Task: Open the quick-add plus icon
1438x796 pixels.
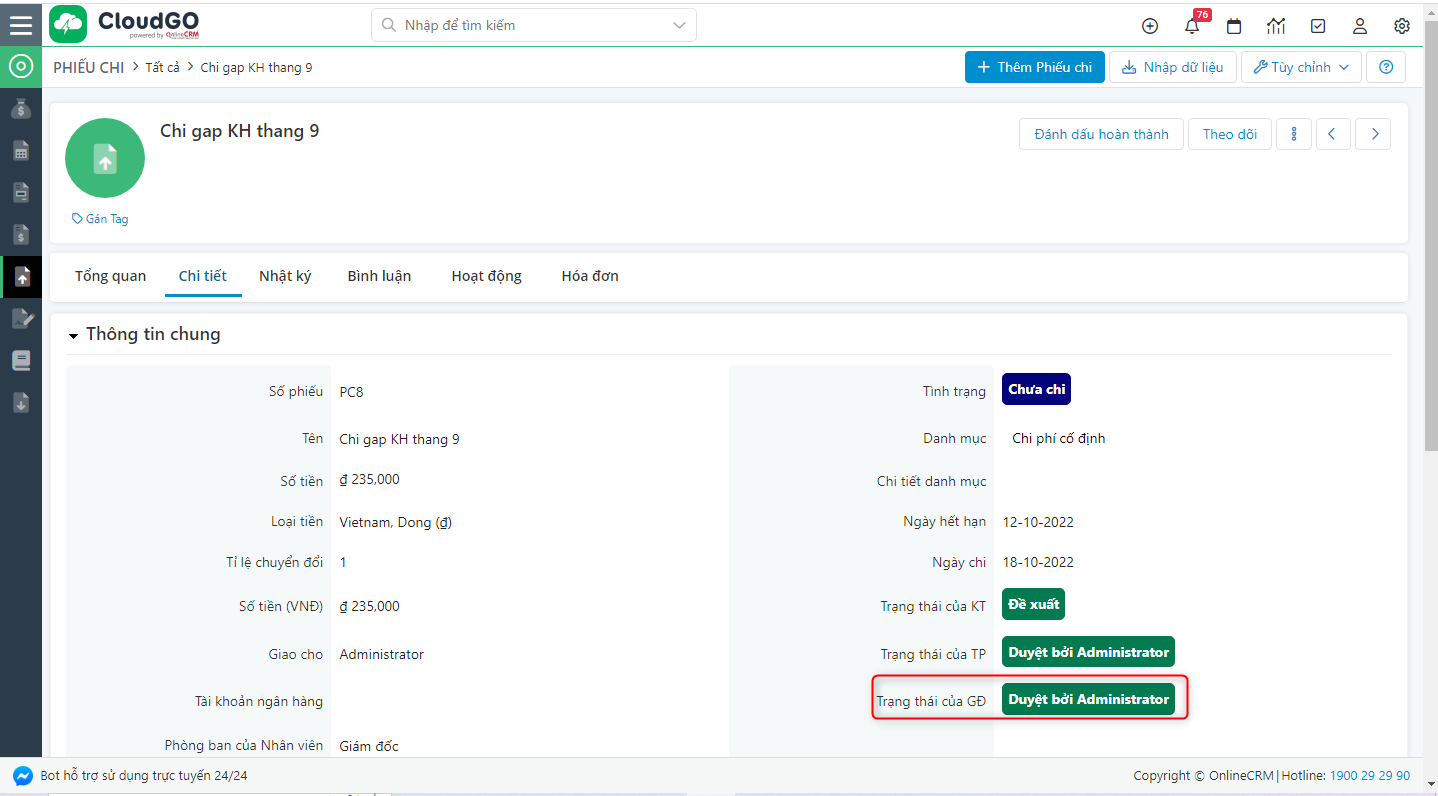Action: (1149, 26)
